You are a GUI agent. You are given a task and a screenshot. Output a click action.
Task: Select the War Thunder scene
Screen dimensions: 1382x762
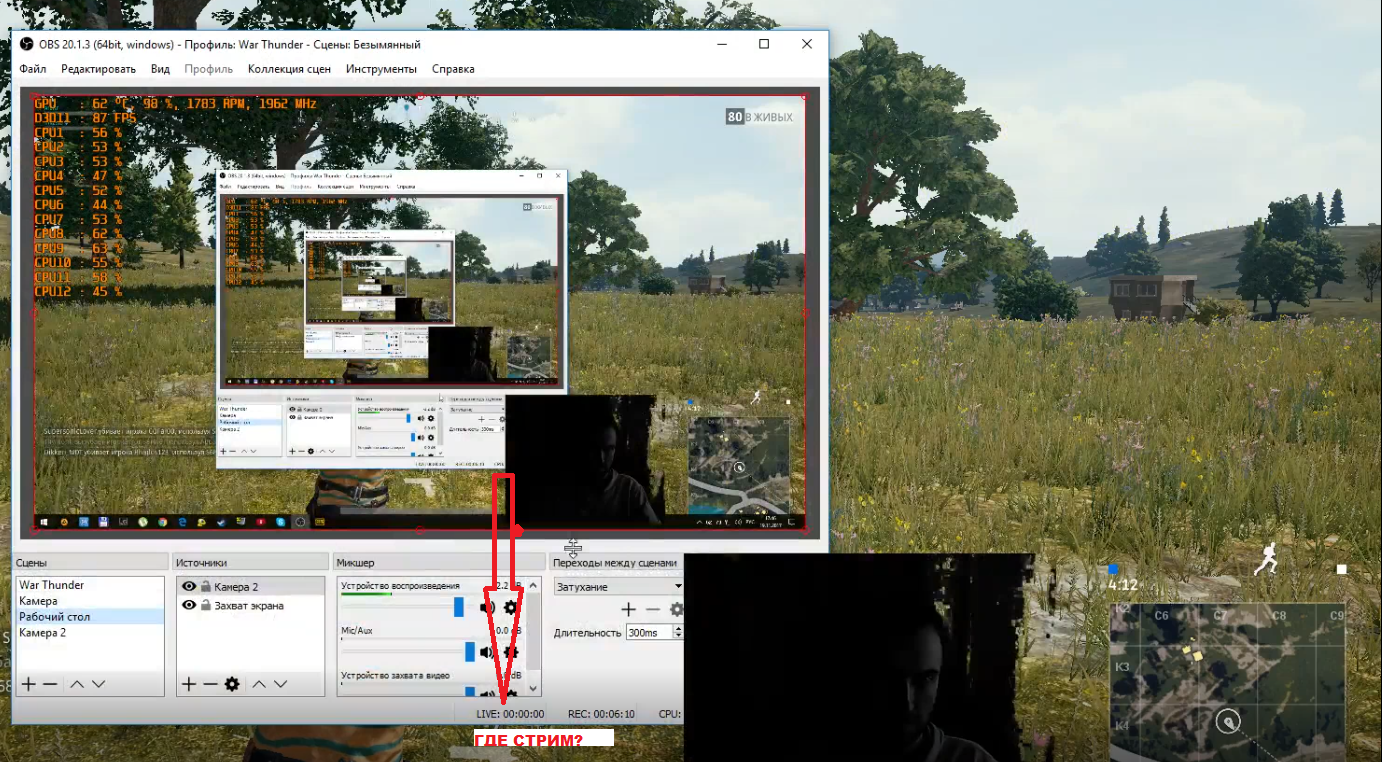pyautogui.click(x=90, y=585)
